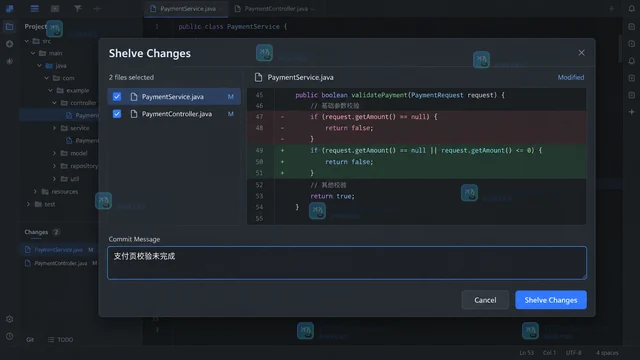Click the clock history icon at bottom left
Screen dimensions: 640x360
point(9,336)
